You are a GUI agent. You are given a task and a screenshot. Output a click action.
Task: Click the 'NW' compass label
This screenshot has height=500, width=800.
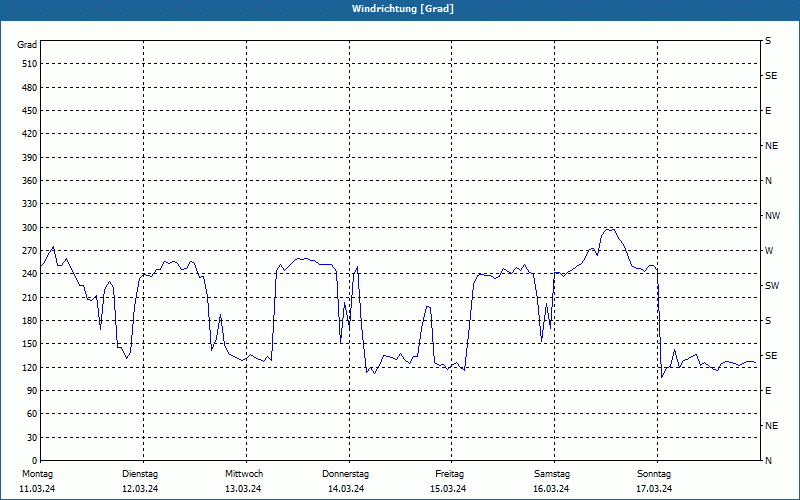pyautogui.click(x=772, y=216)
